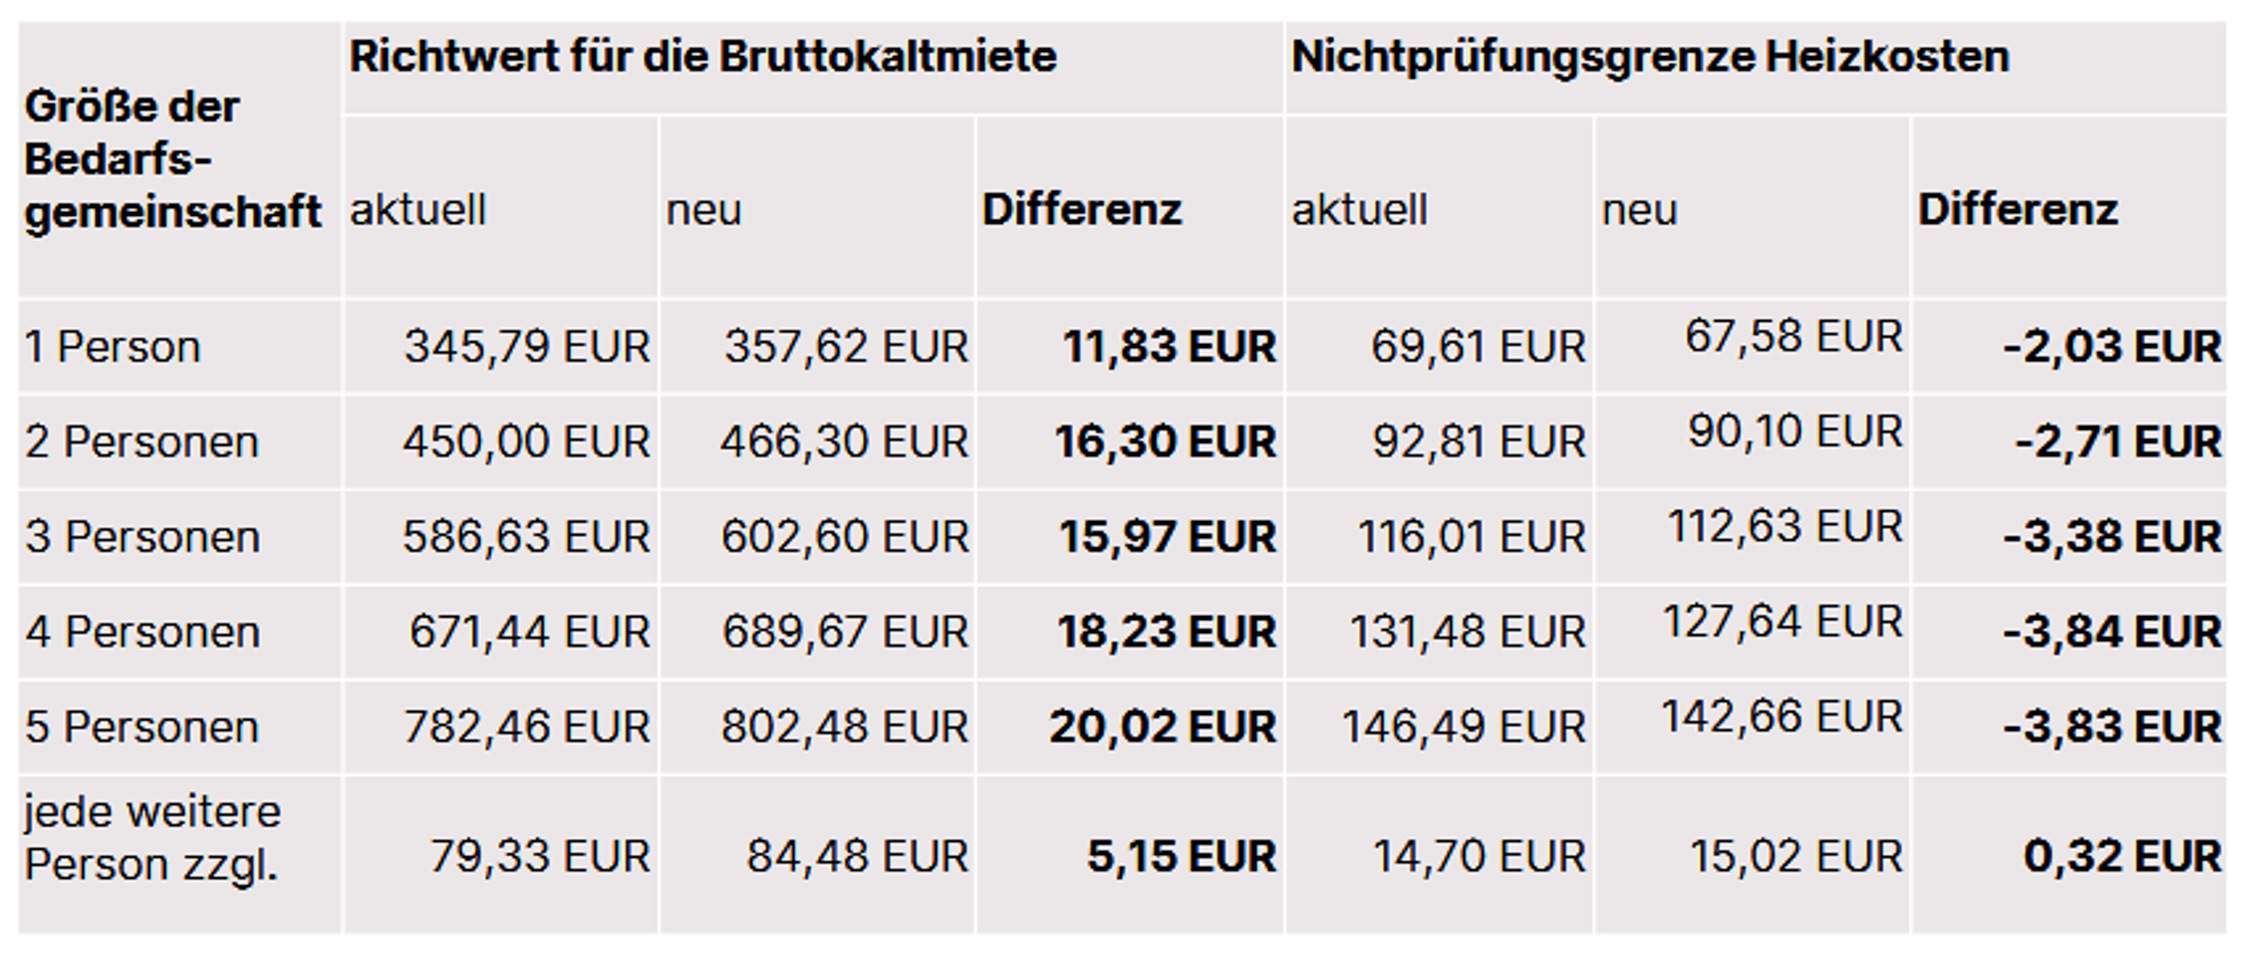The width and height of the screenshot is (2250, 956).
Task: Click the "-2,03 EUR" difference value
Action: [x=2111, y=347]
